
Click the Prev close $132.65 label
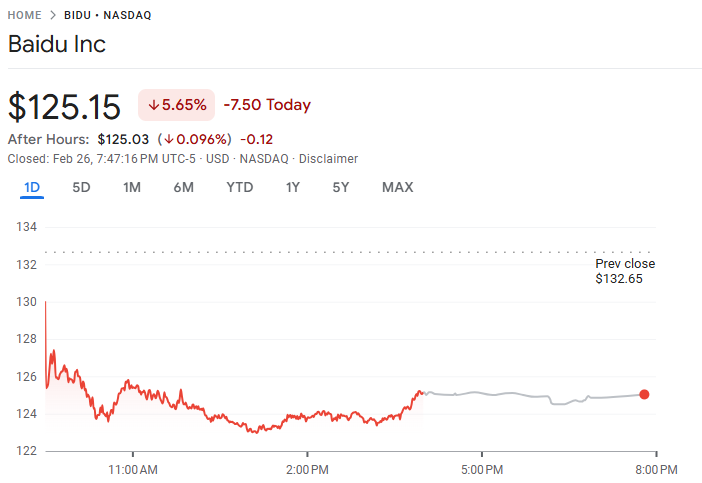625,271
